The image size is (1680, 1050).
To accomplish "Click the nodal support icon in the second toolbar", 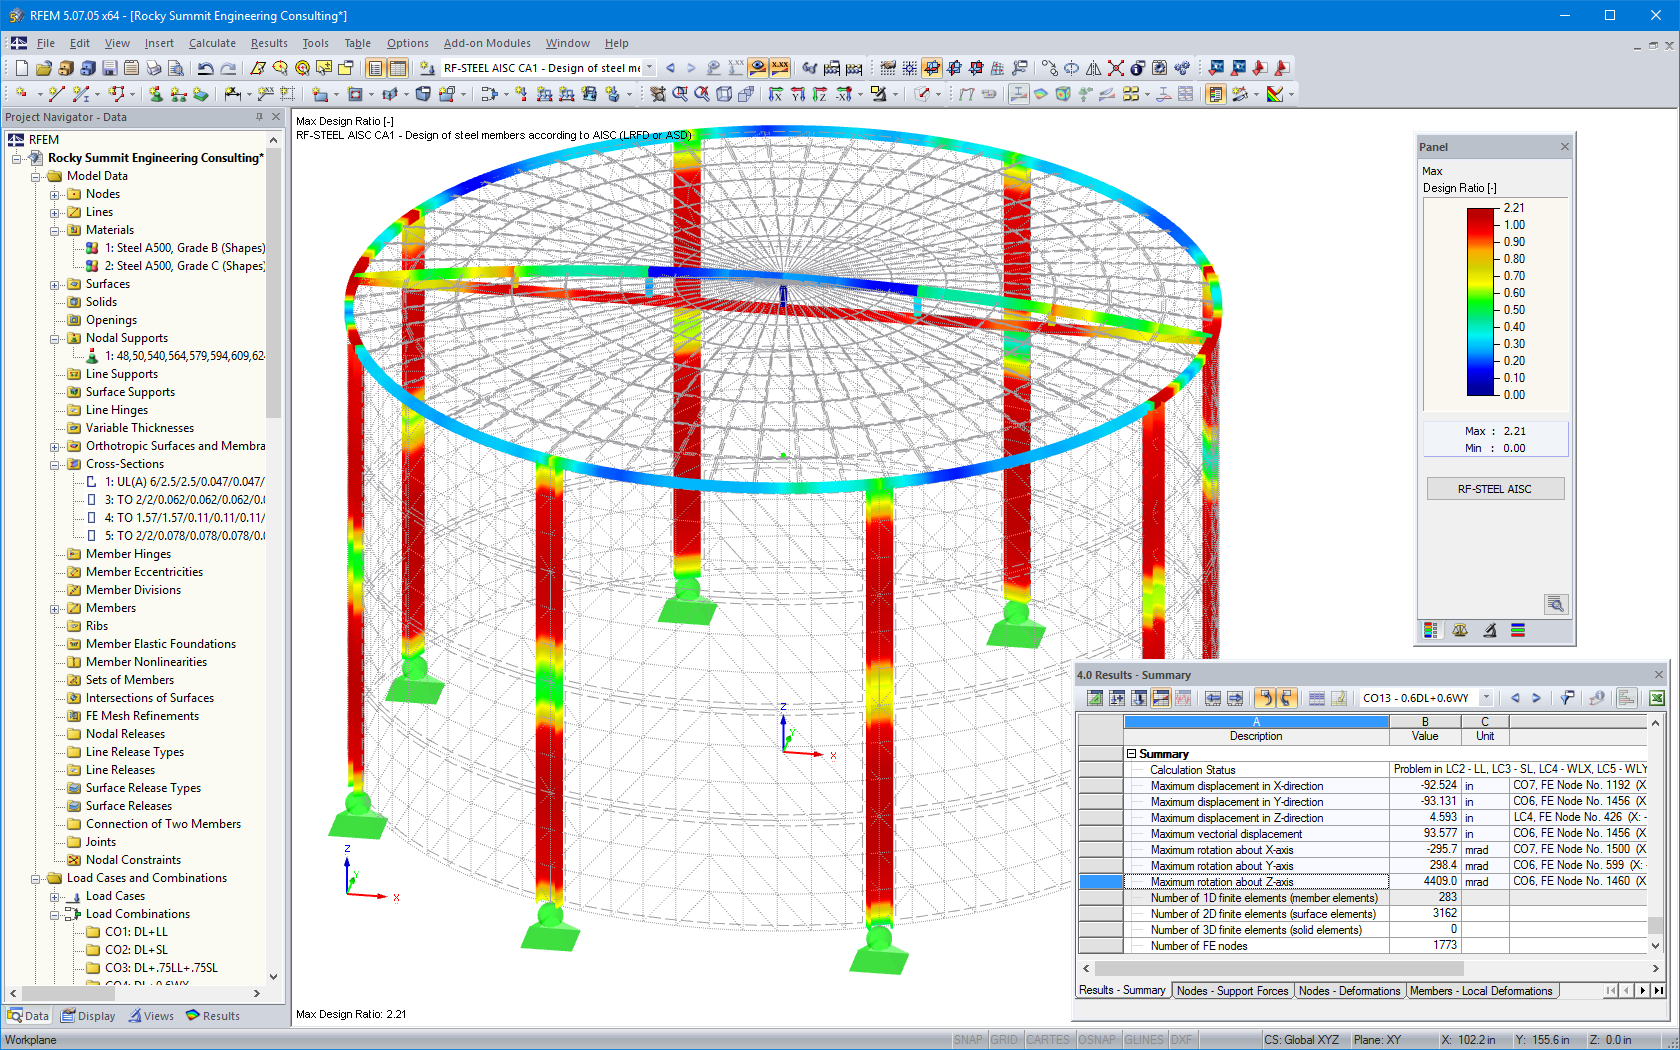I will click(x=156, y=94).
